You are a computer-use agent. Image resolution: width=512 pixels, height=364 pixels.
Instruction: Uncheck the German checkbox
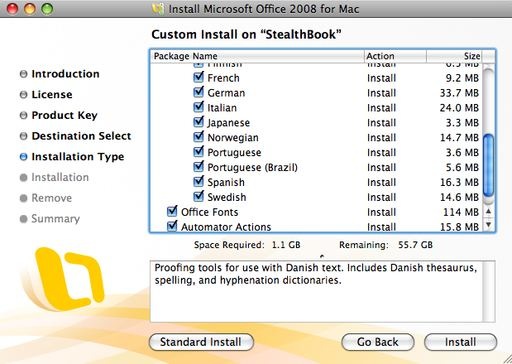point(199,92)
